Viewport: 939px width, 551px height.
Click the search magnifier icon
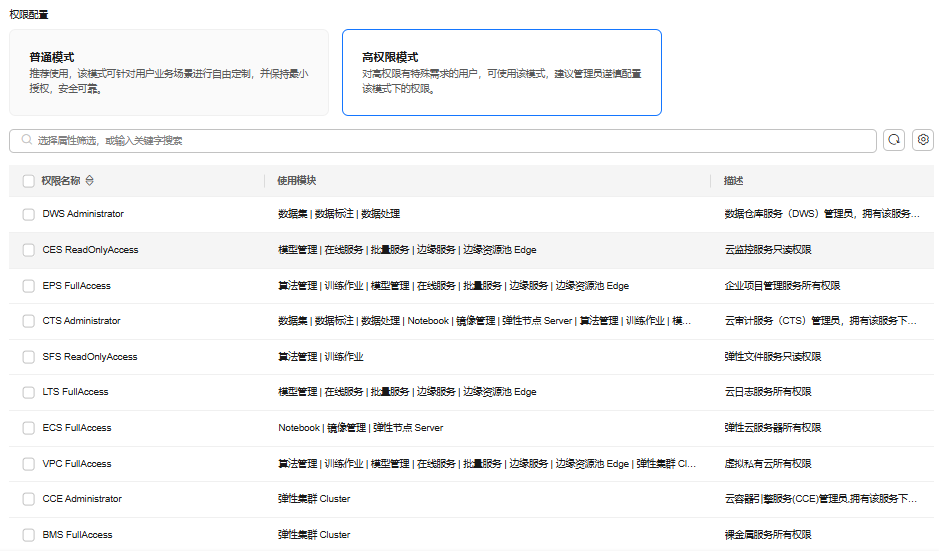27,141
